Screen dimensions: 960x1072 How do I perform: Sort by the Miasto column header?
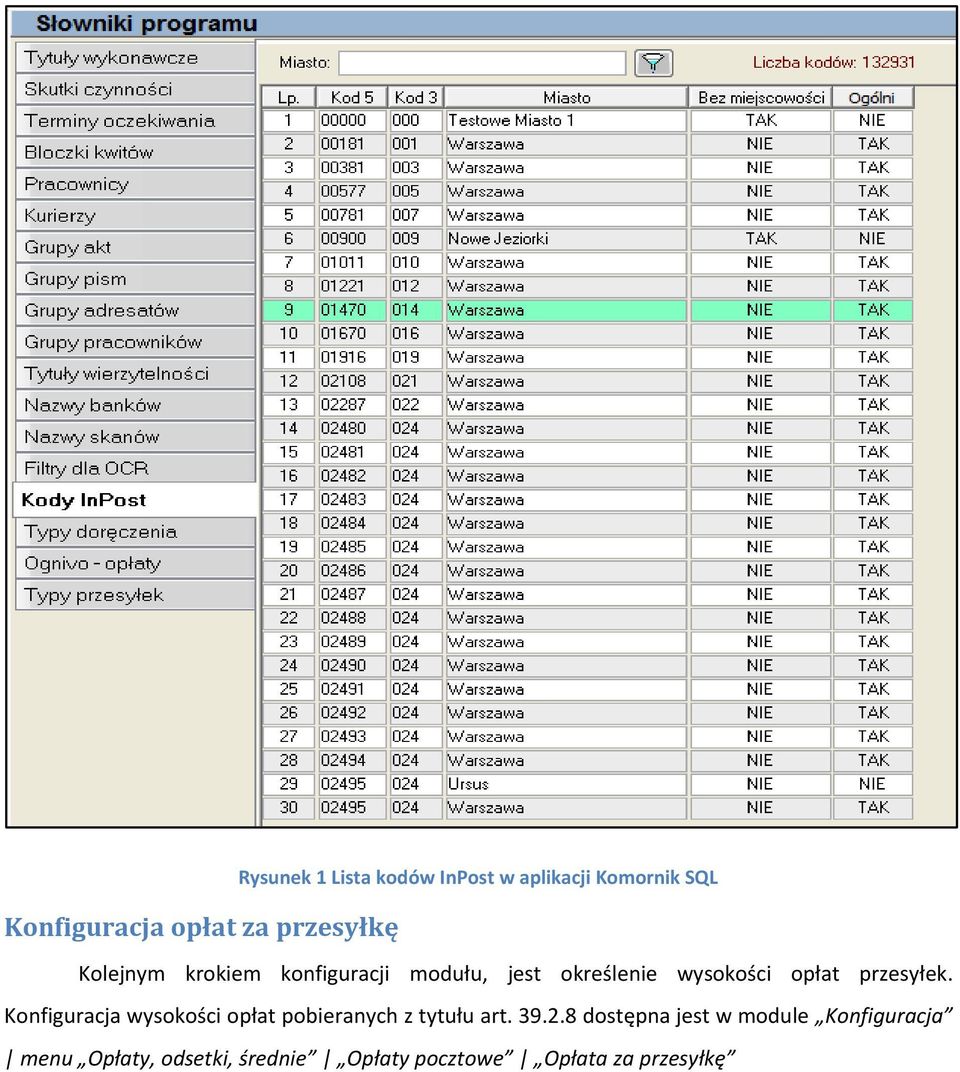[x=566, y=97]
